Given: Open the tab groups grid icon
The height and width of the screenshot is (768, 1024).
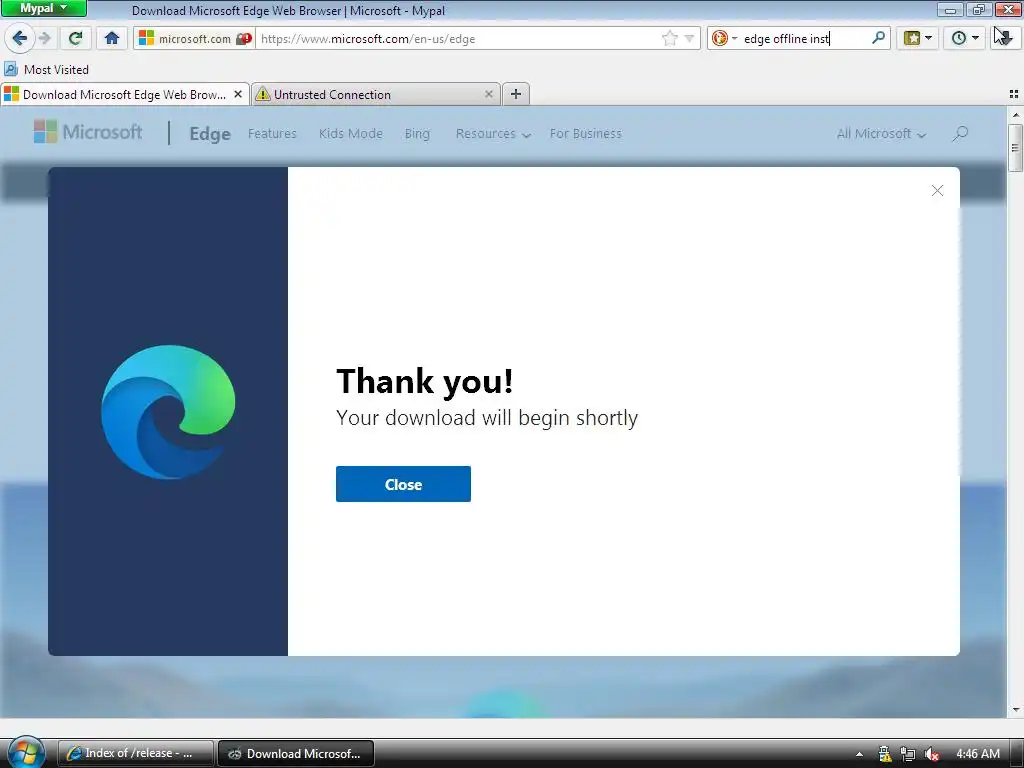Looking at the screenshot, I should pyautogui.click(x=1014, y=95).
